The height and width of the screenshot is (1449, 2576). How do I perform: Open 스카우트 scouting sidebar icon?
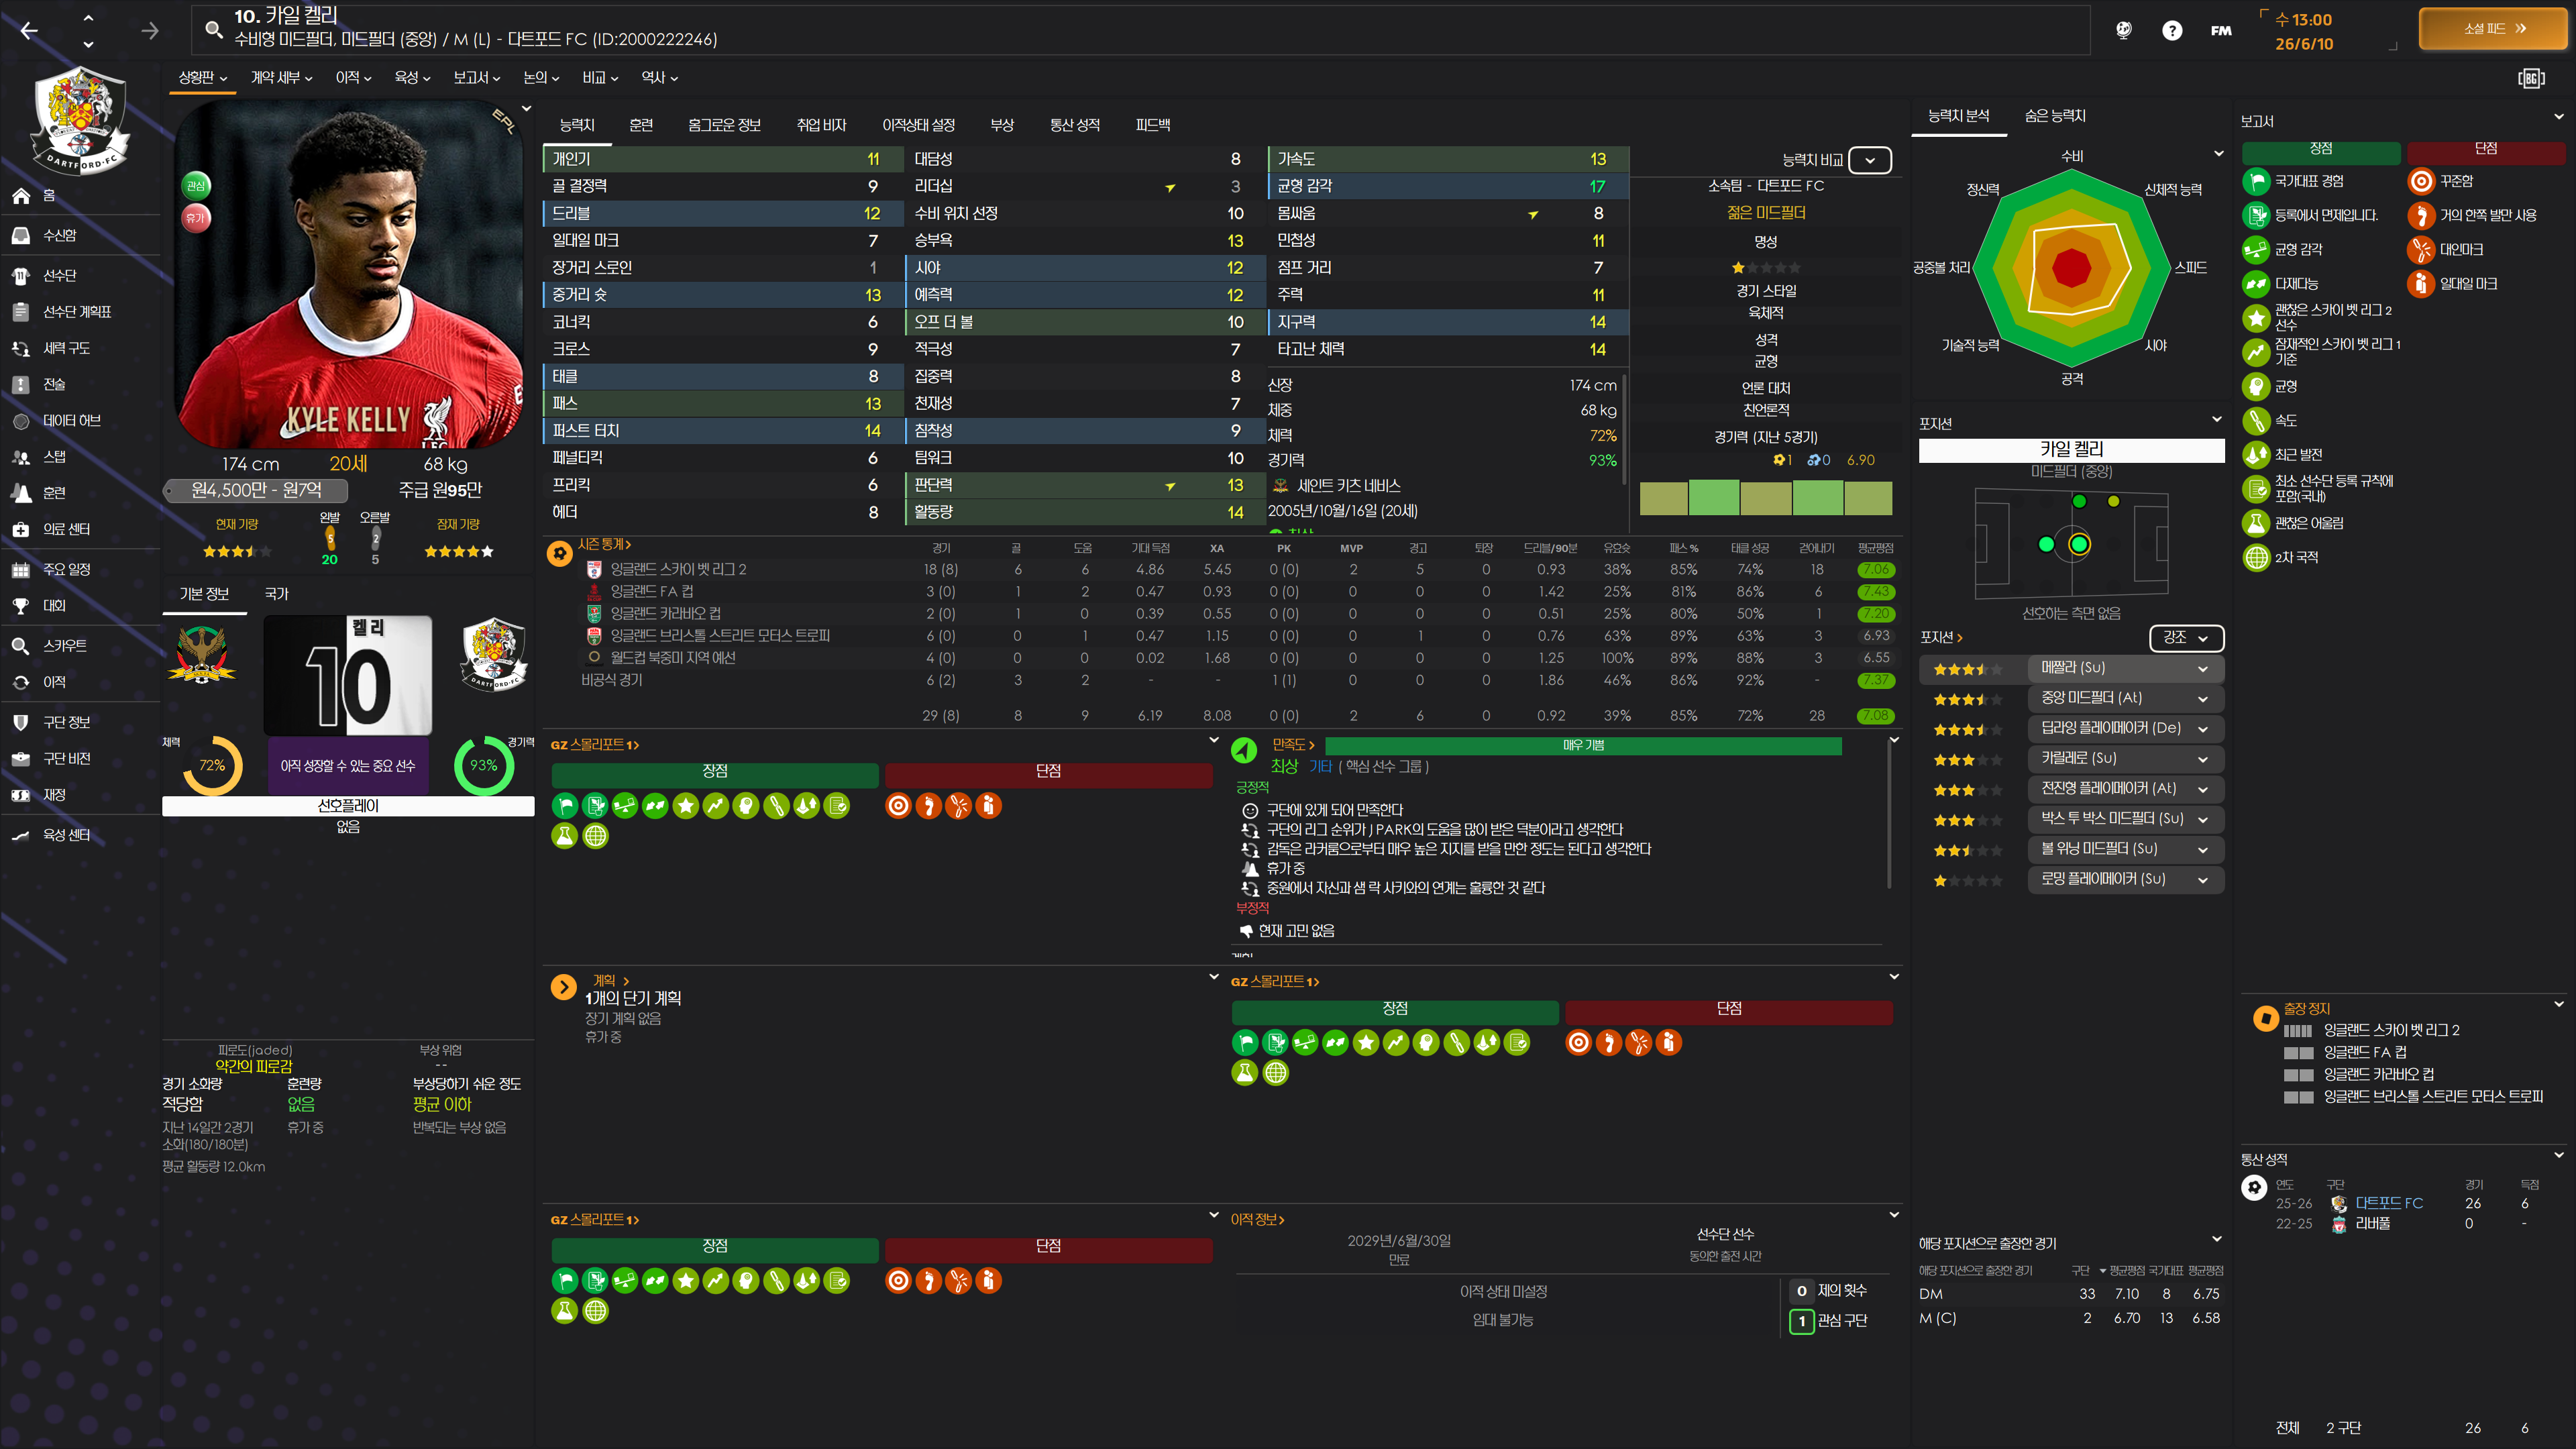(x=21, y=646)
